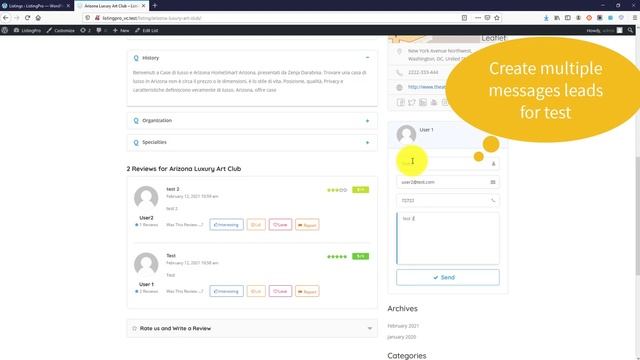Screen dimensions: 640x360
Task: Click the email field user2@test.com
Action: [448, 182]
